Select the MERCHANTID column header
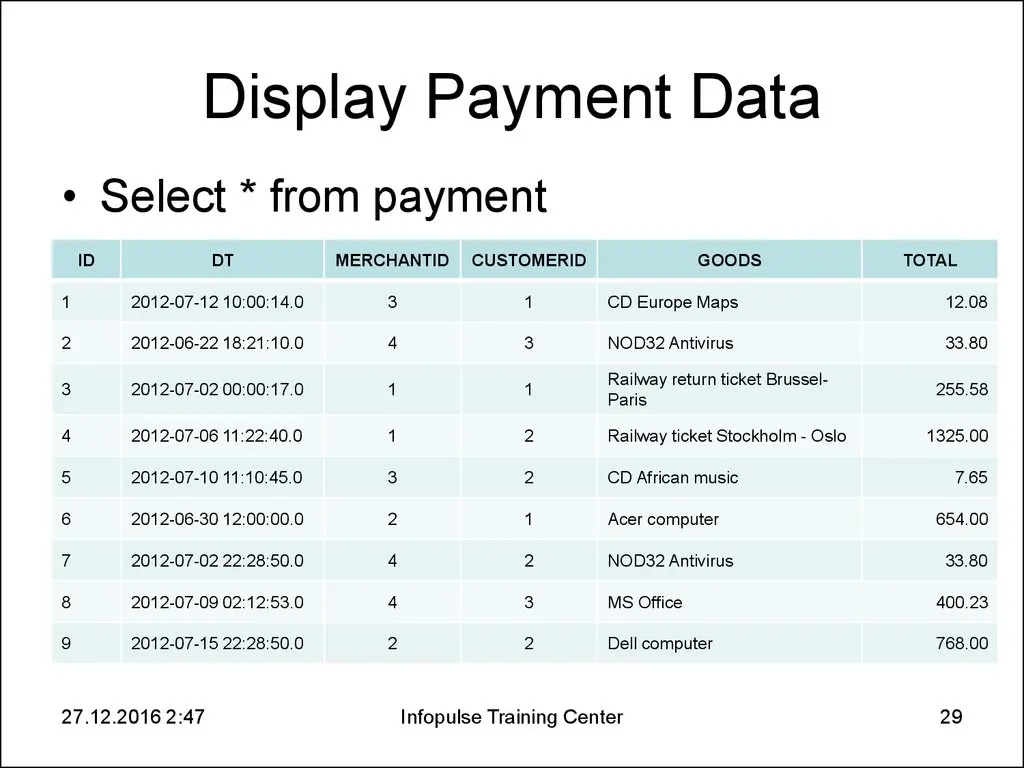 pyautogui.click(x=392, y=260)
